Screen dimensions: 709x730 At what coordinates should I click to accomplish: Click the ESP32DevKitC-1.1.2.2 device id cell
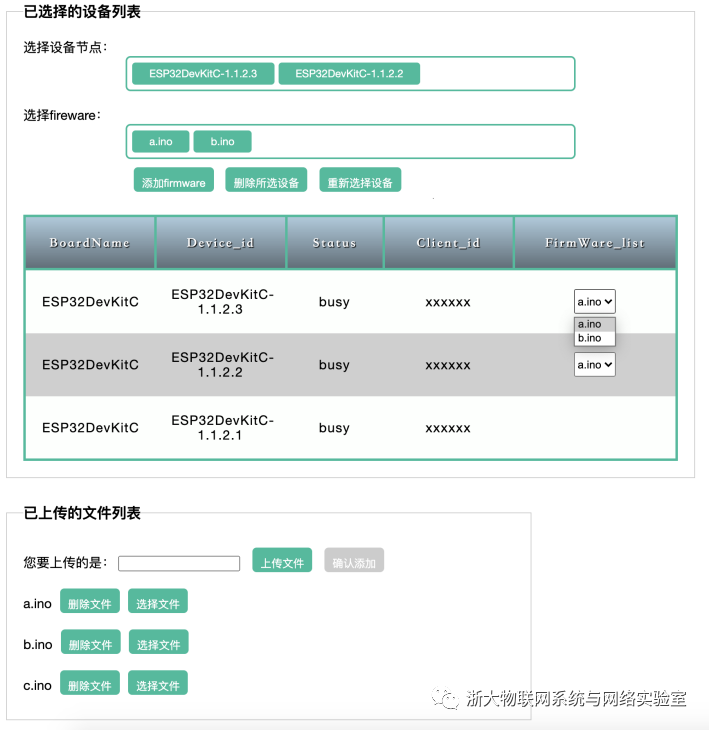pos(222,365)
